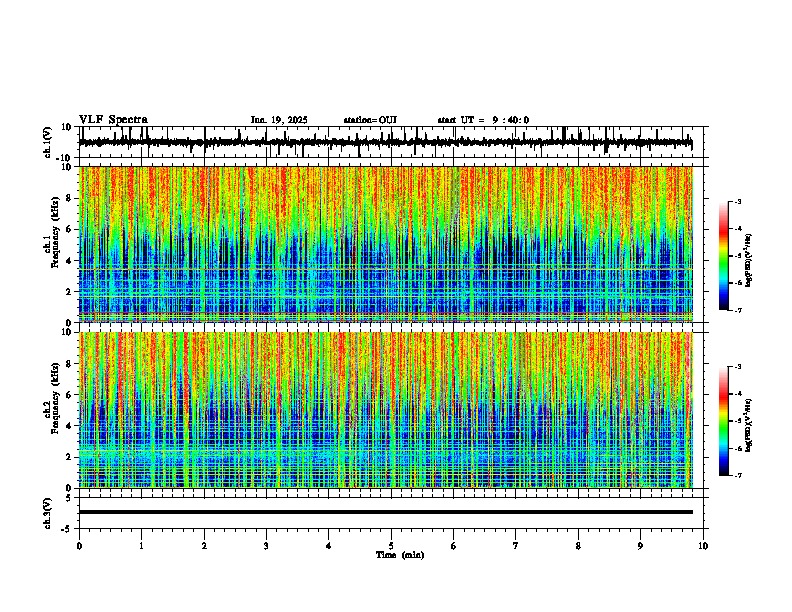
Task: Click the ch.2 color bar unit label
Action: click(749, 425)
